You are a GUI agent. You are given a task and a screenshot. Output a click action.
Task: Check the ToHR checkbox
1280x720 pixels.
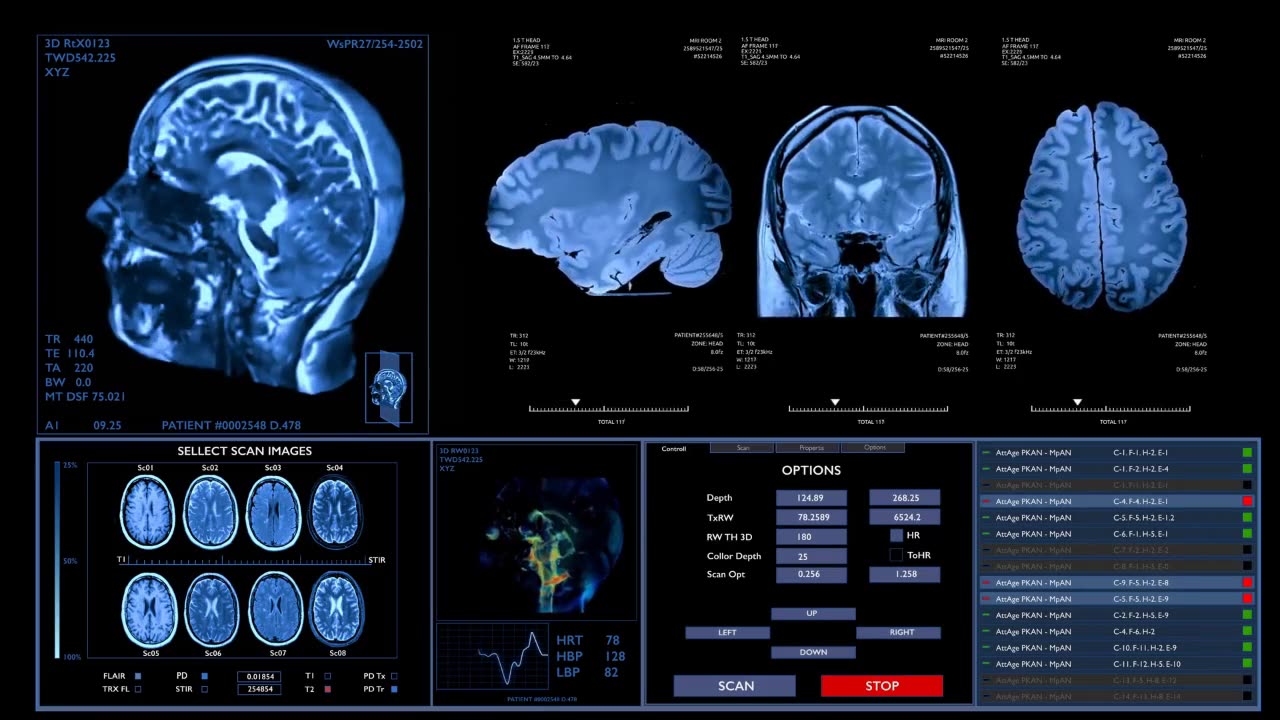(x=896, y=555)
